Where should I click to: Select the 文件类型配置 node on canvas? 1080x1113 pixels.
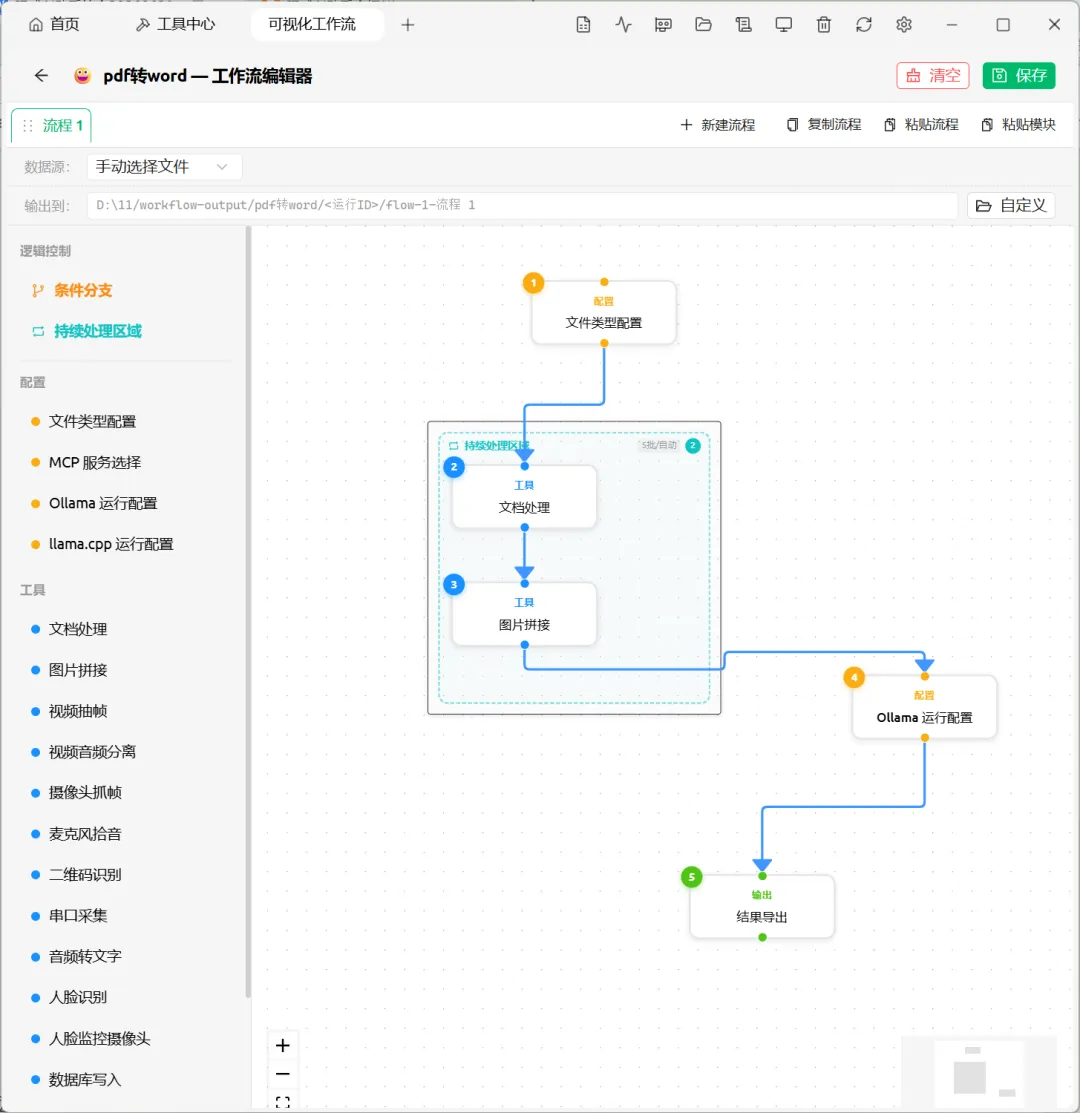coord(604,313)
